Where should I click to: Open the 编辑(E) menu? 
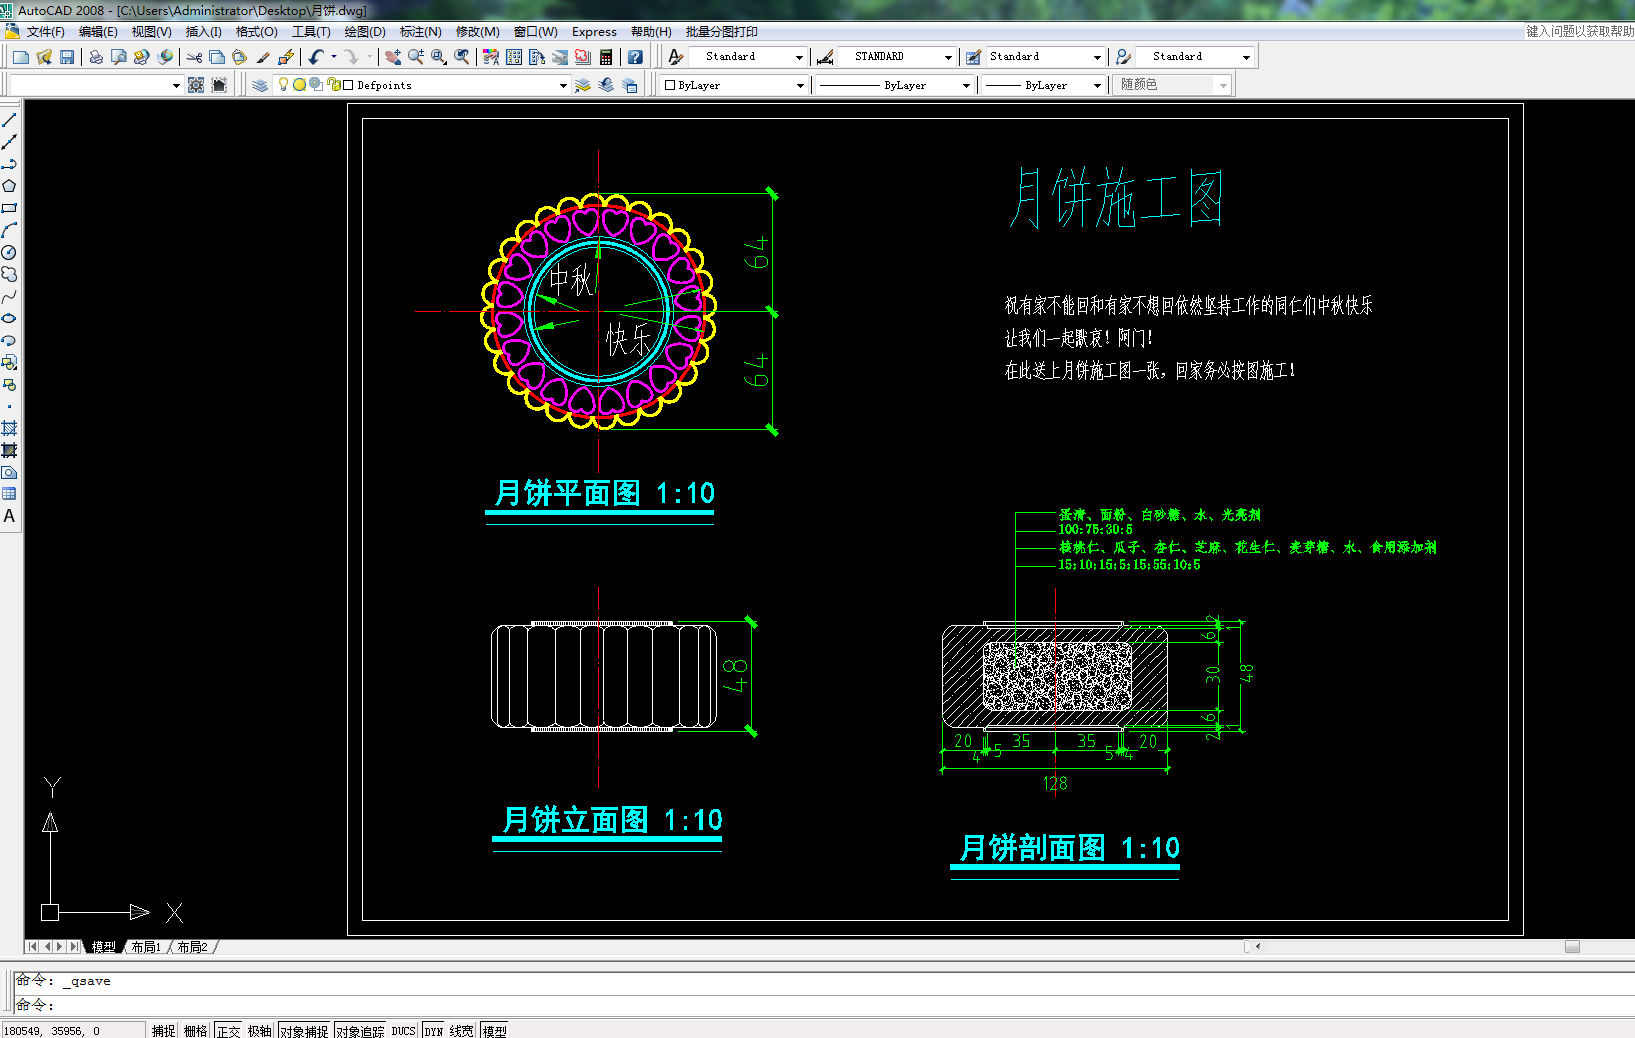pos(98,32)
